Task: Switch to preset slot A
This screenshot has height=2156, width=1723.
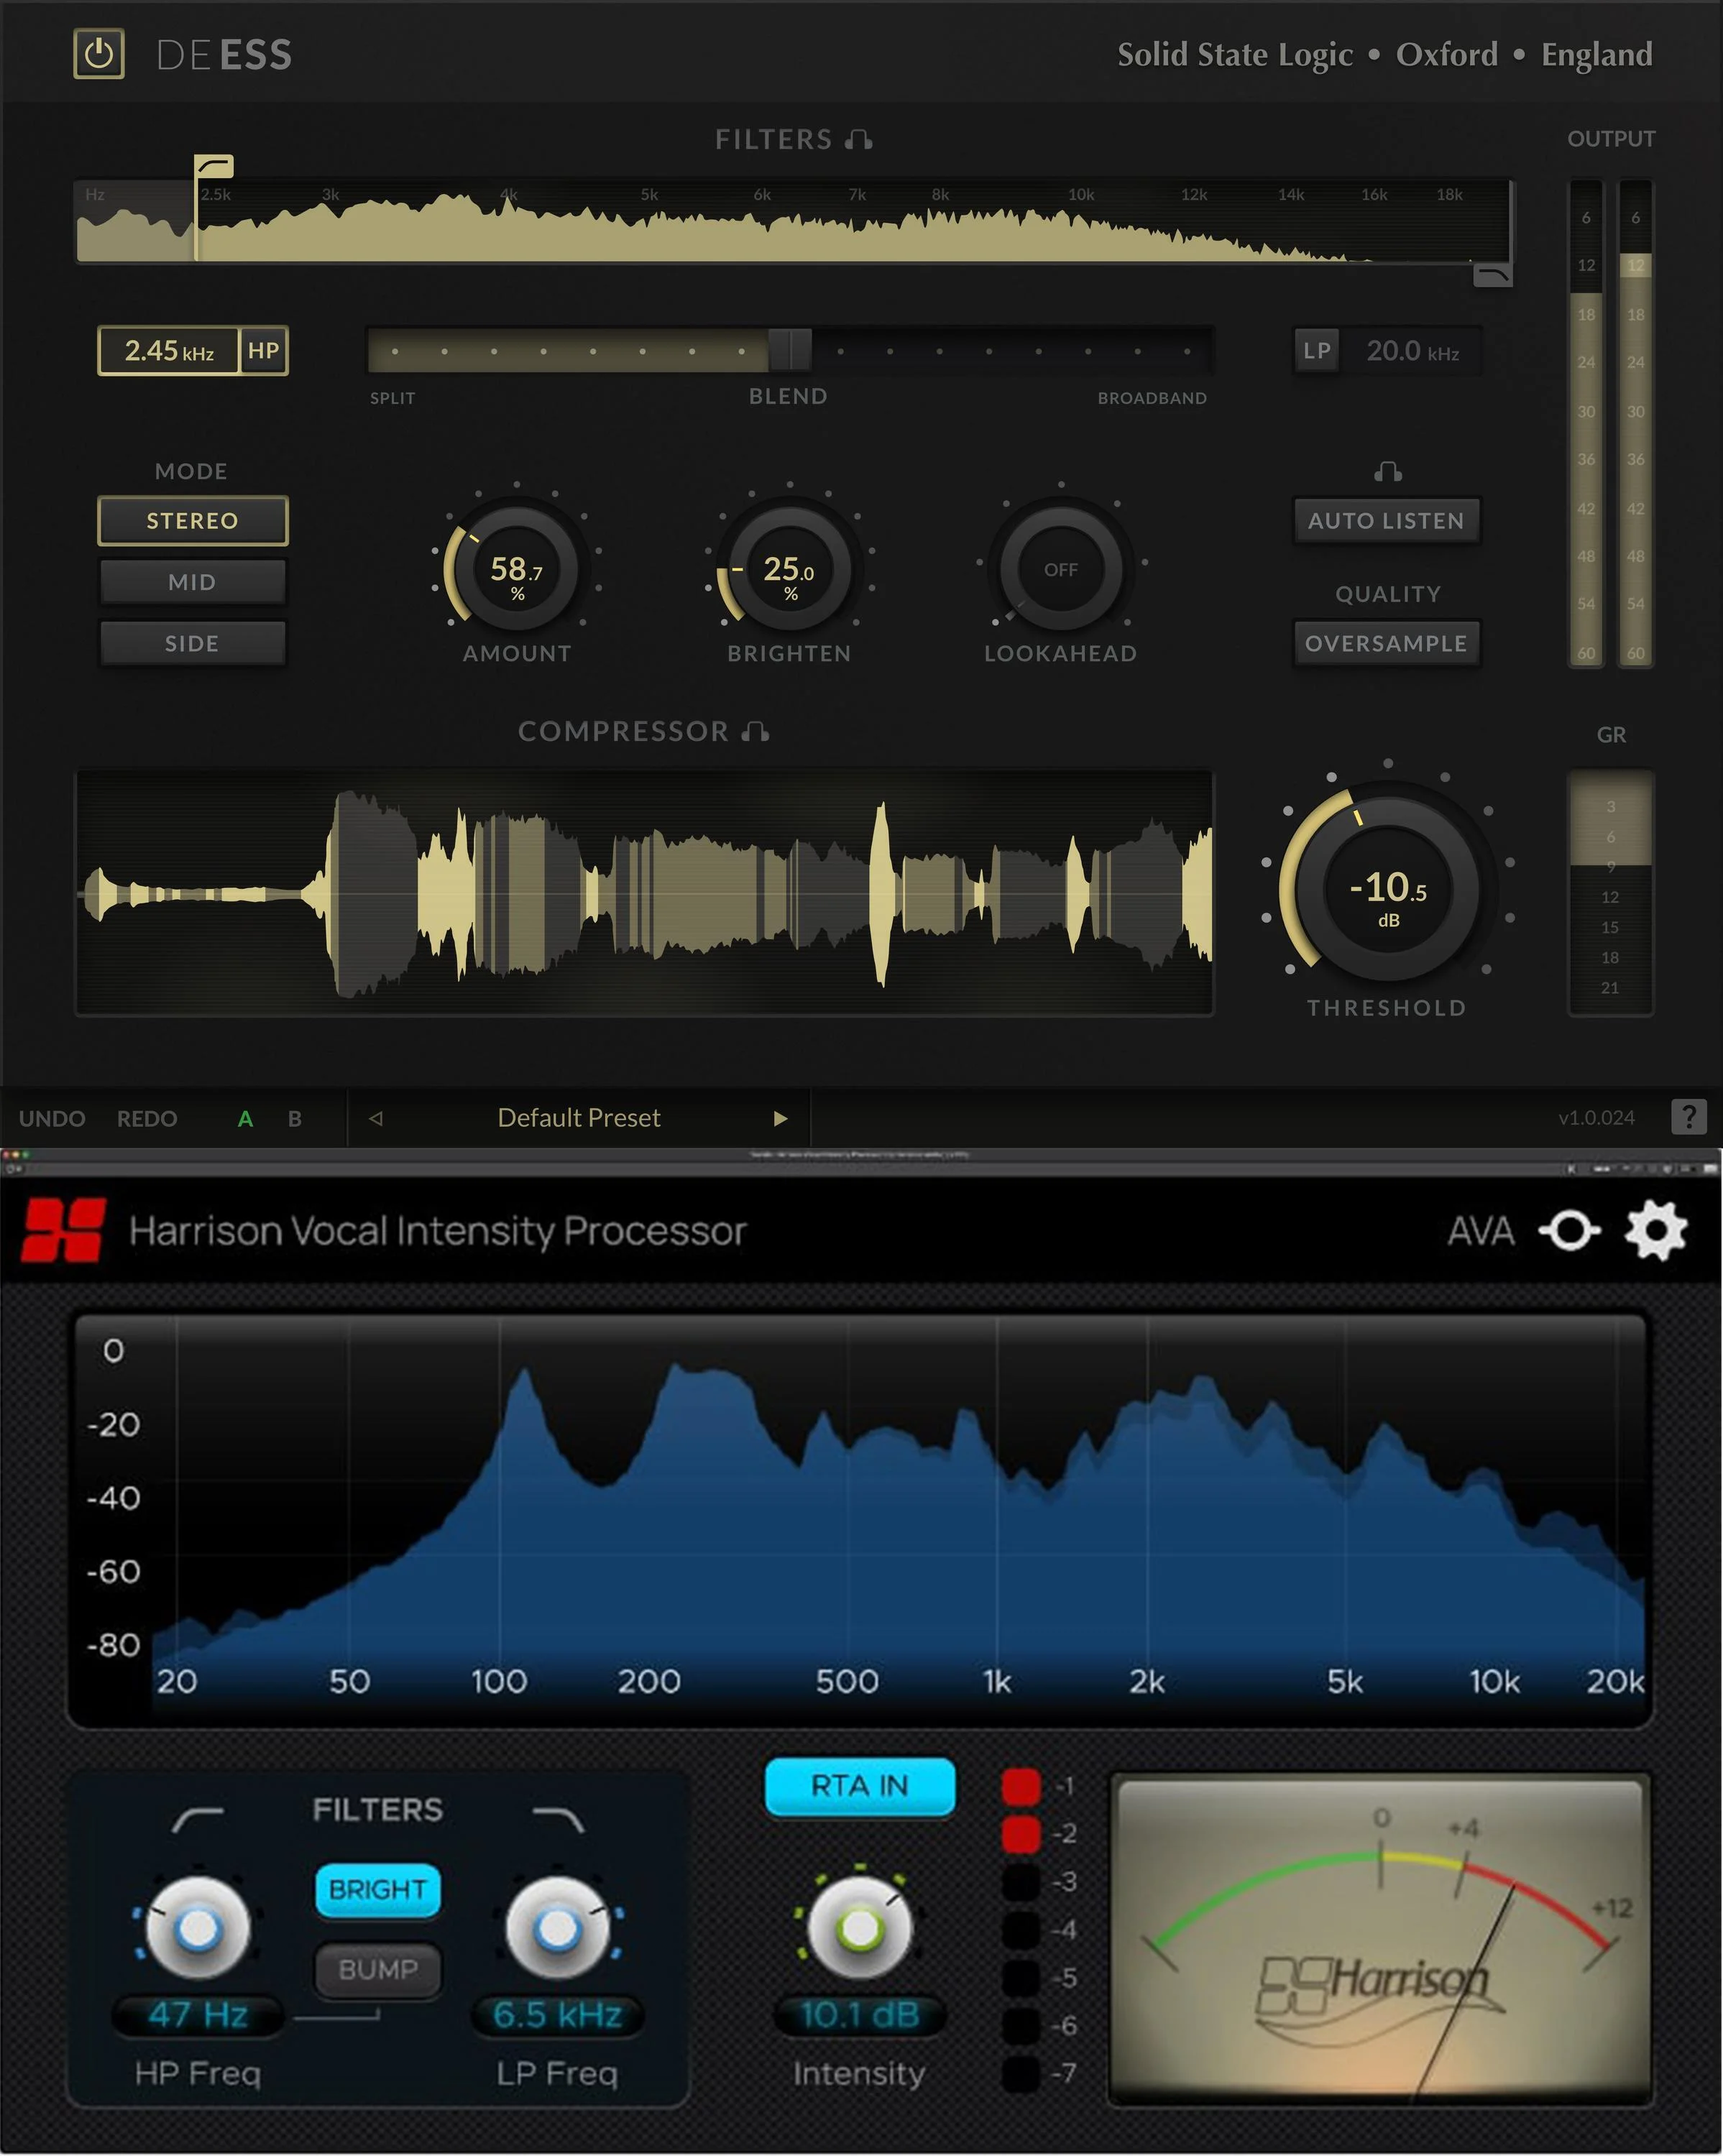Action: pyautogui.click(x=245, y=1118)
